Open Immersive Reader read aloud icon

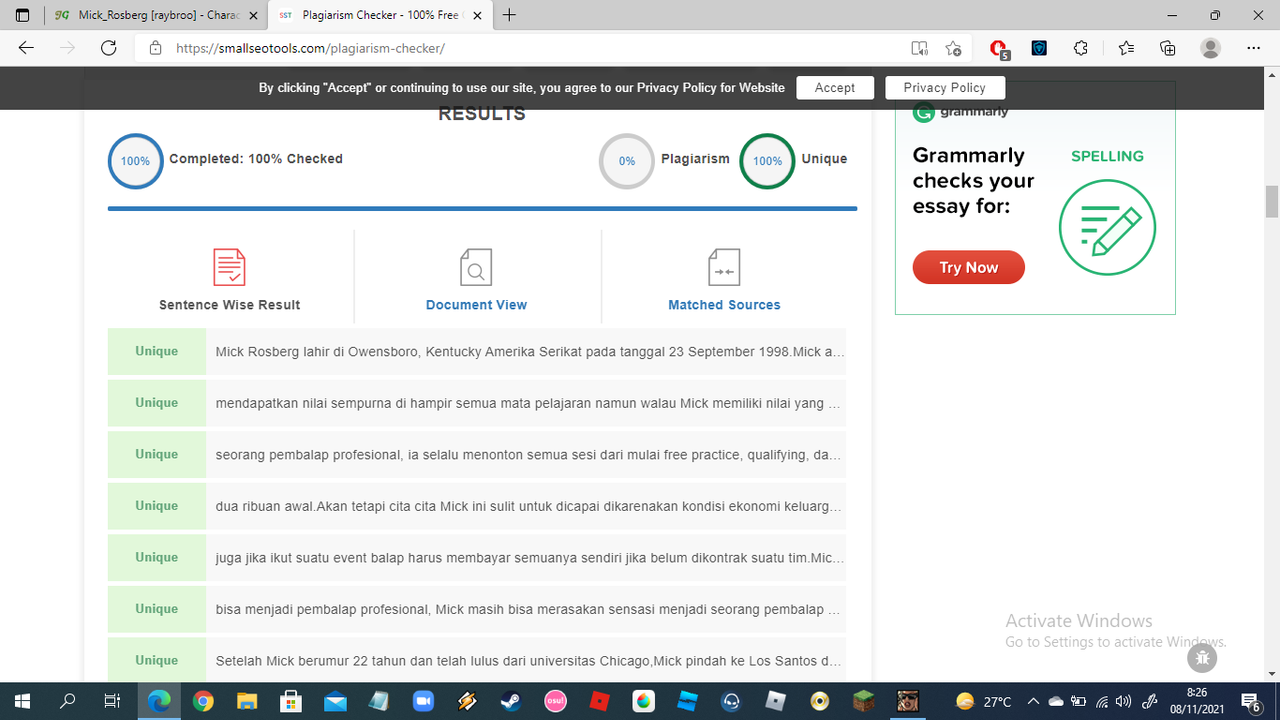[x=919, y=48]
